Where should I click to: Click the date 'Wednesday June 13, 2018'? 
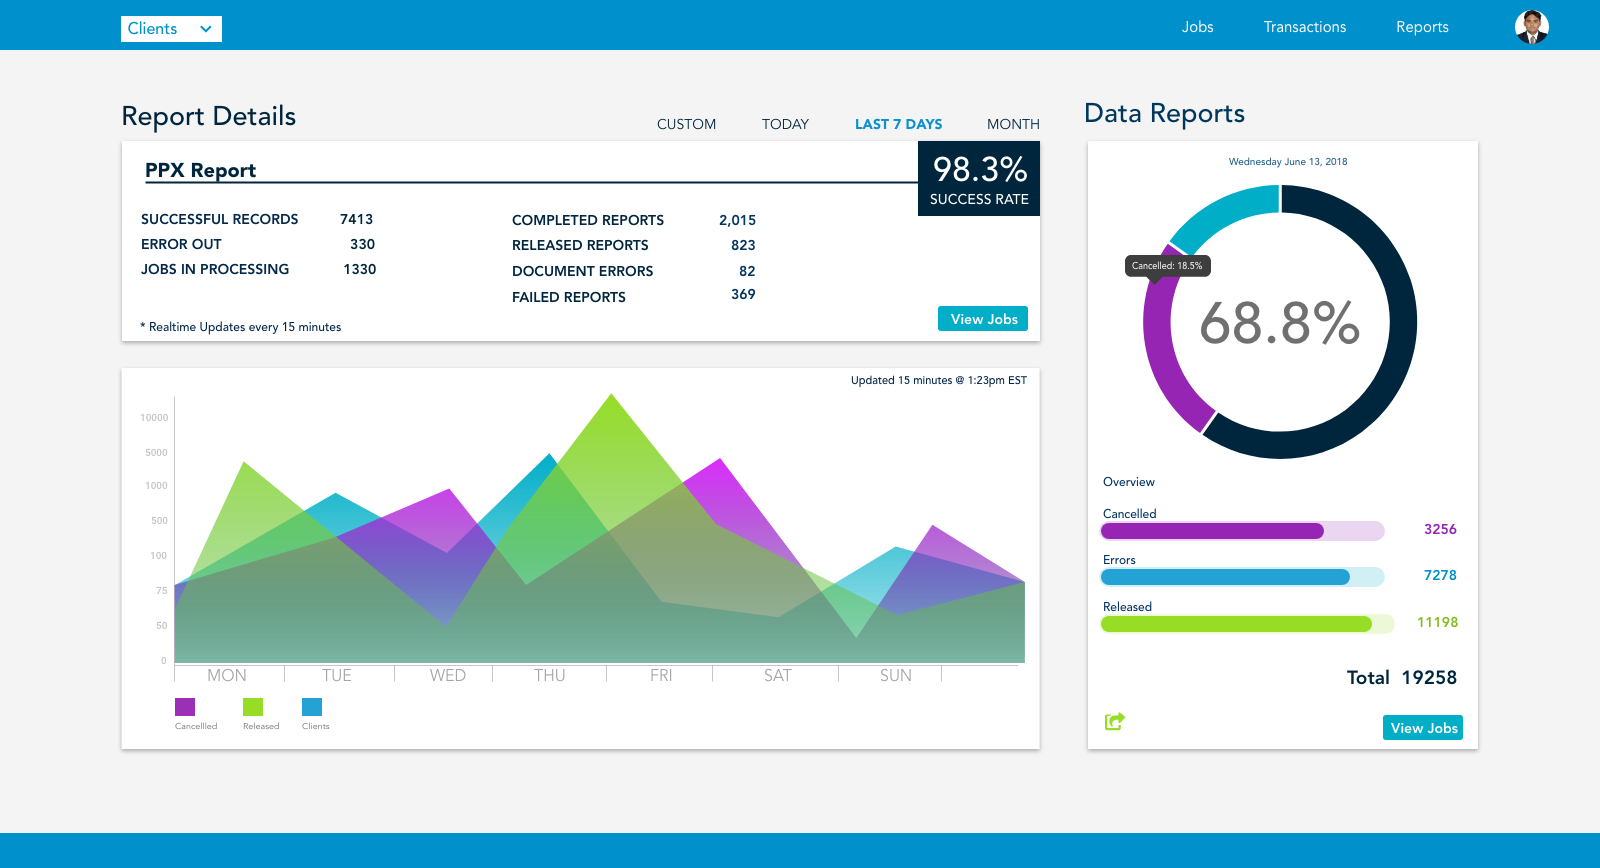[x=1288, y=161]
